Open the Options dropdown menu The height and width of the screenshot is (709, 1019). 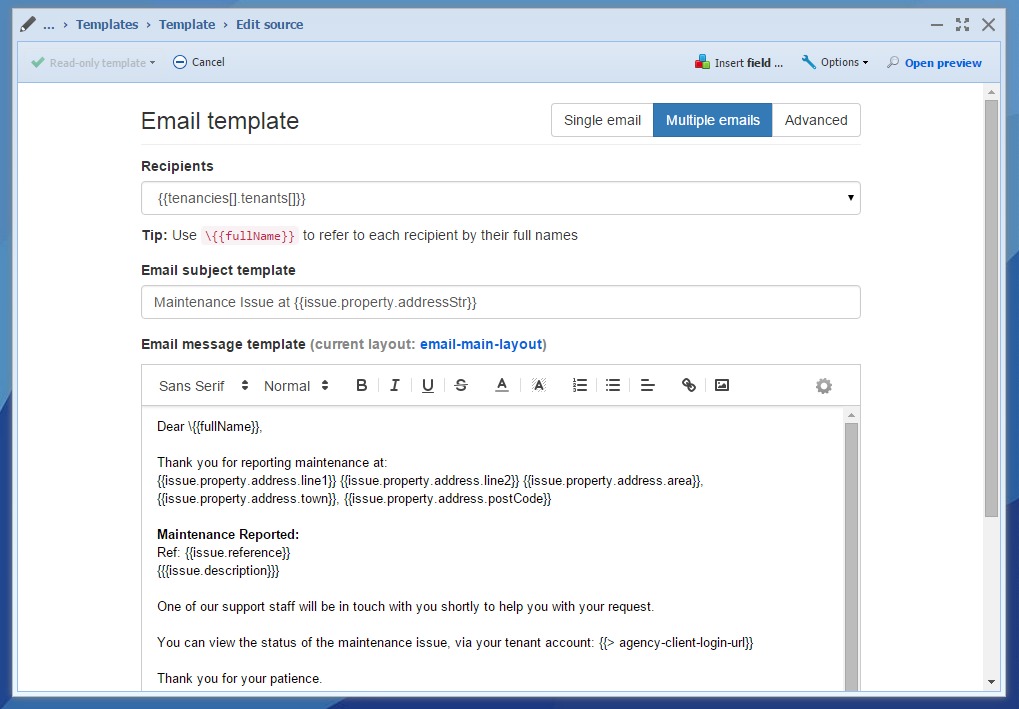coord(835,62)
